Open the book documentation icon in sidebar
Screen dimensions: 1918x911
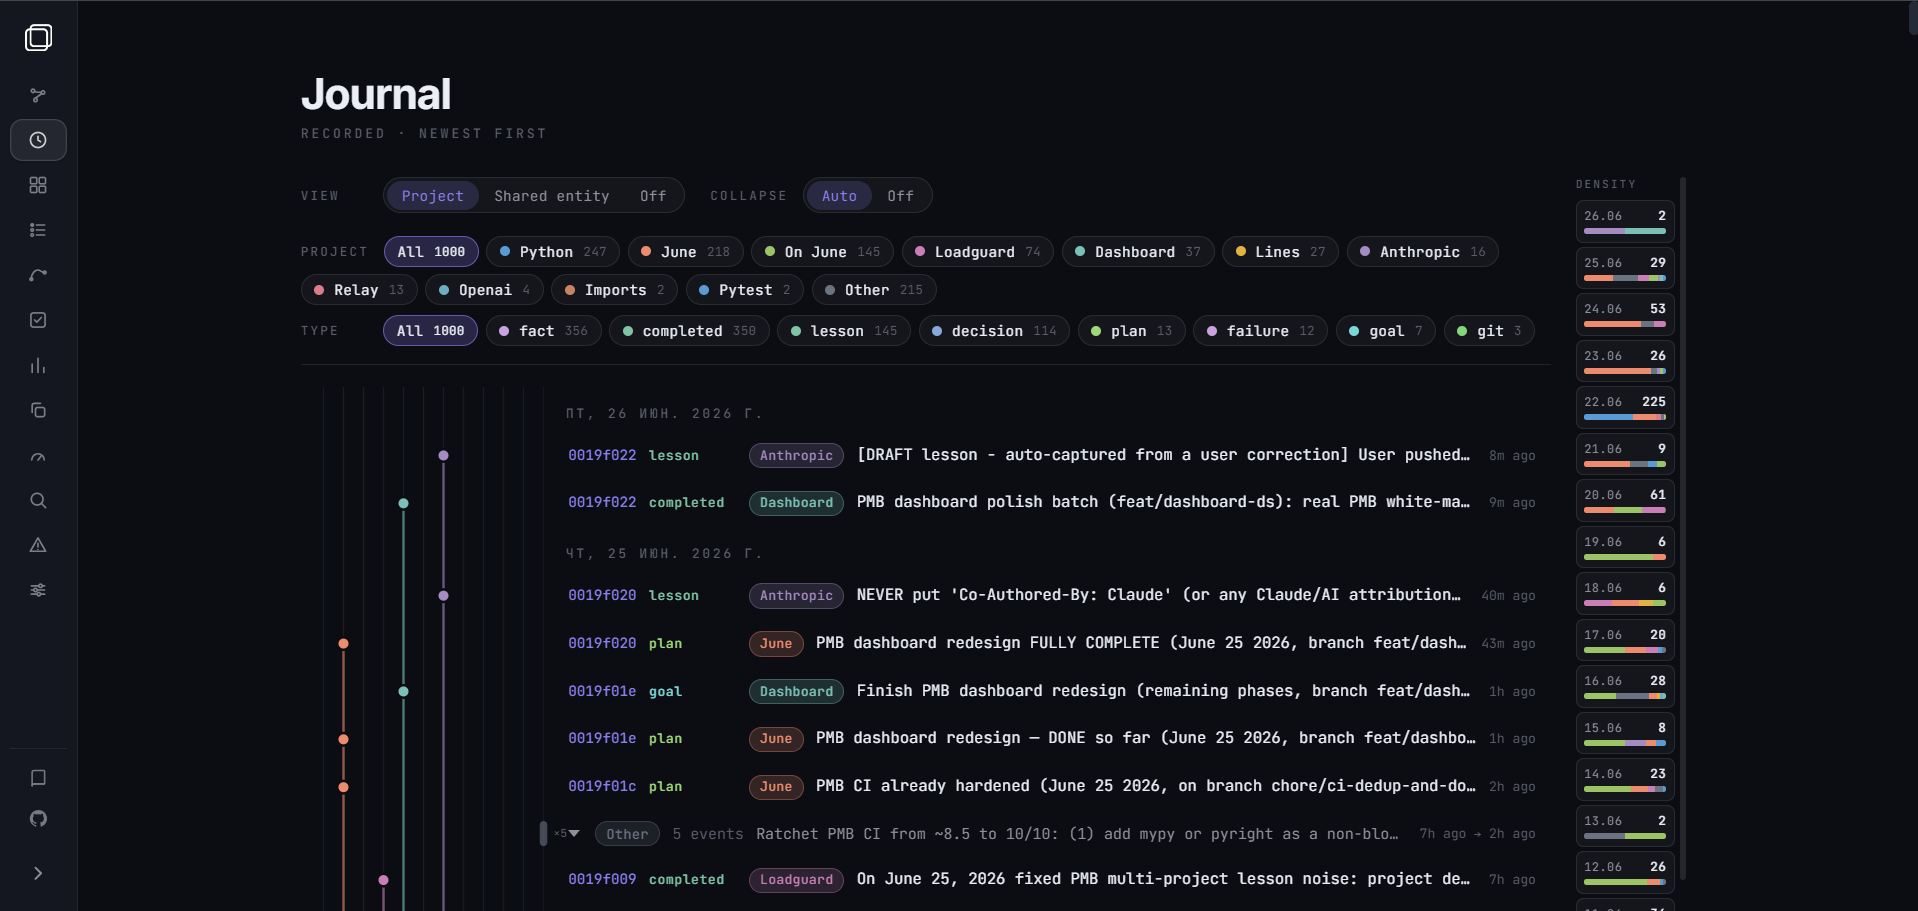tap(38, 778)
